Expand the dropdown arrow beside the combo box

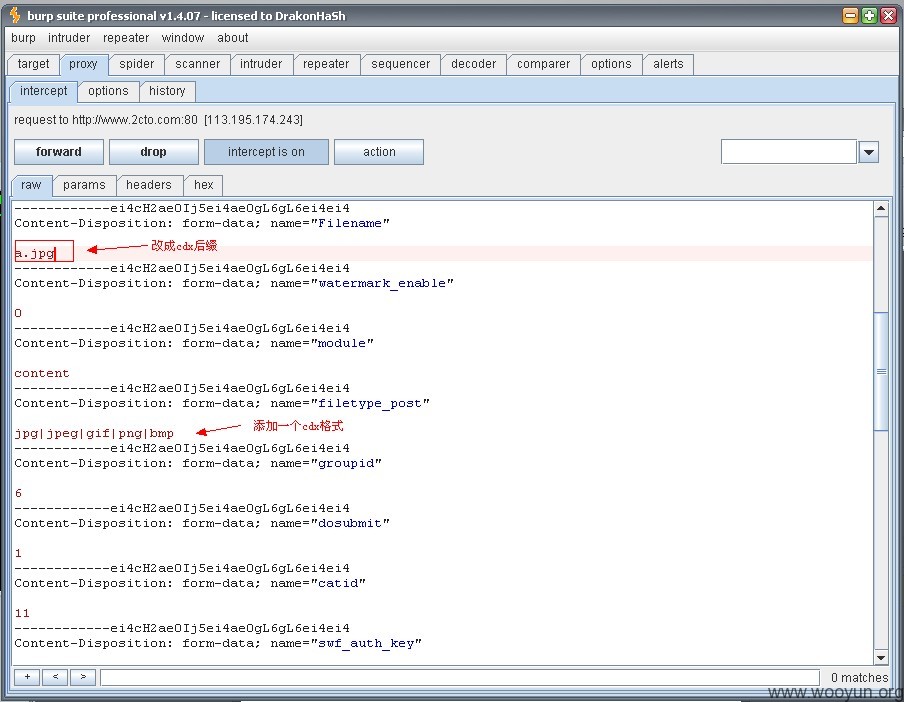(869, 152)
